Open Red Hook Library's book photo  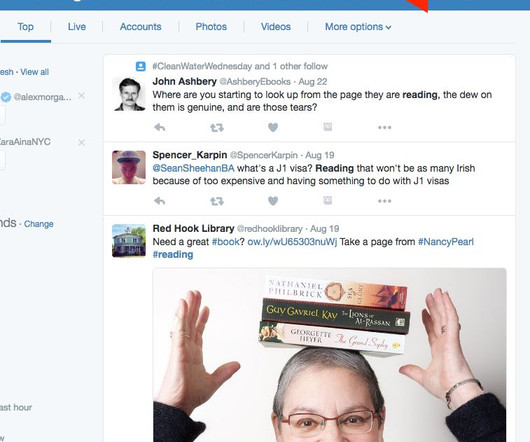pos(330,355)
